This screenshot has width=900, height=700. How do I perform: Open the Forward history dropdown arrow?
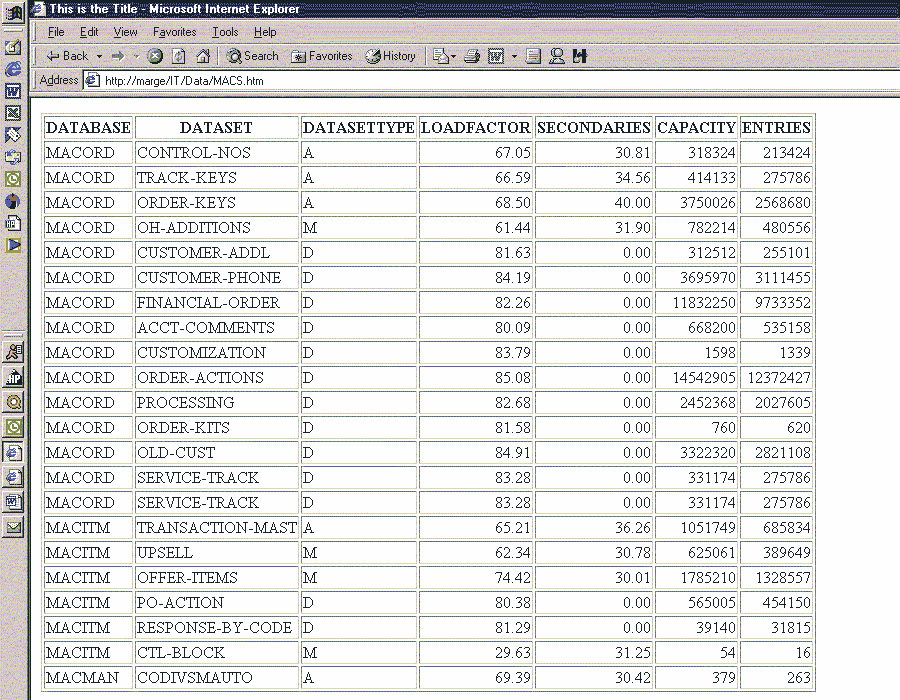pyautogui.click(x=136, y=57)
